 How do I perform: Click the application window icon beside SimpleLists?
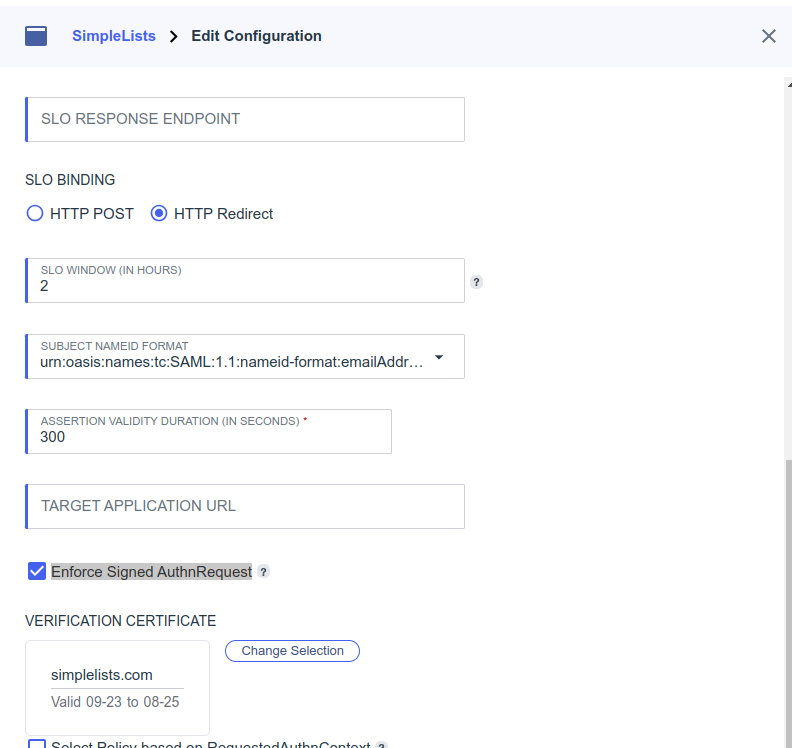[36, 36]
